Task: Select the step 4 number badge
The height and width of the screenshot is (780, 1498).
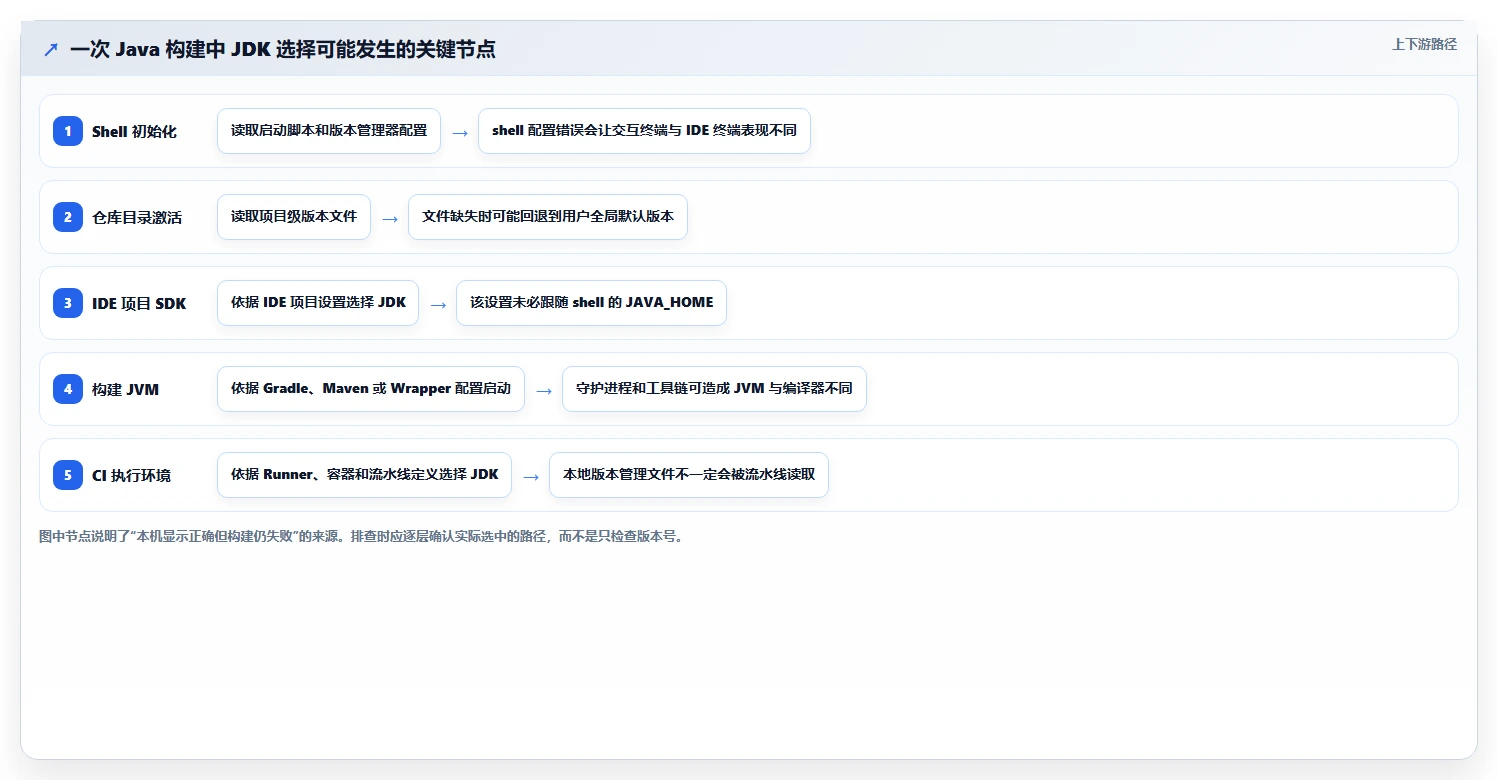Action: click(x=68, y=389)
